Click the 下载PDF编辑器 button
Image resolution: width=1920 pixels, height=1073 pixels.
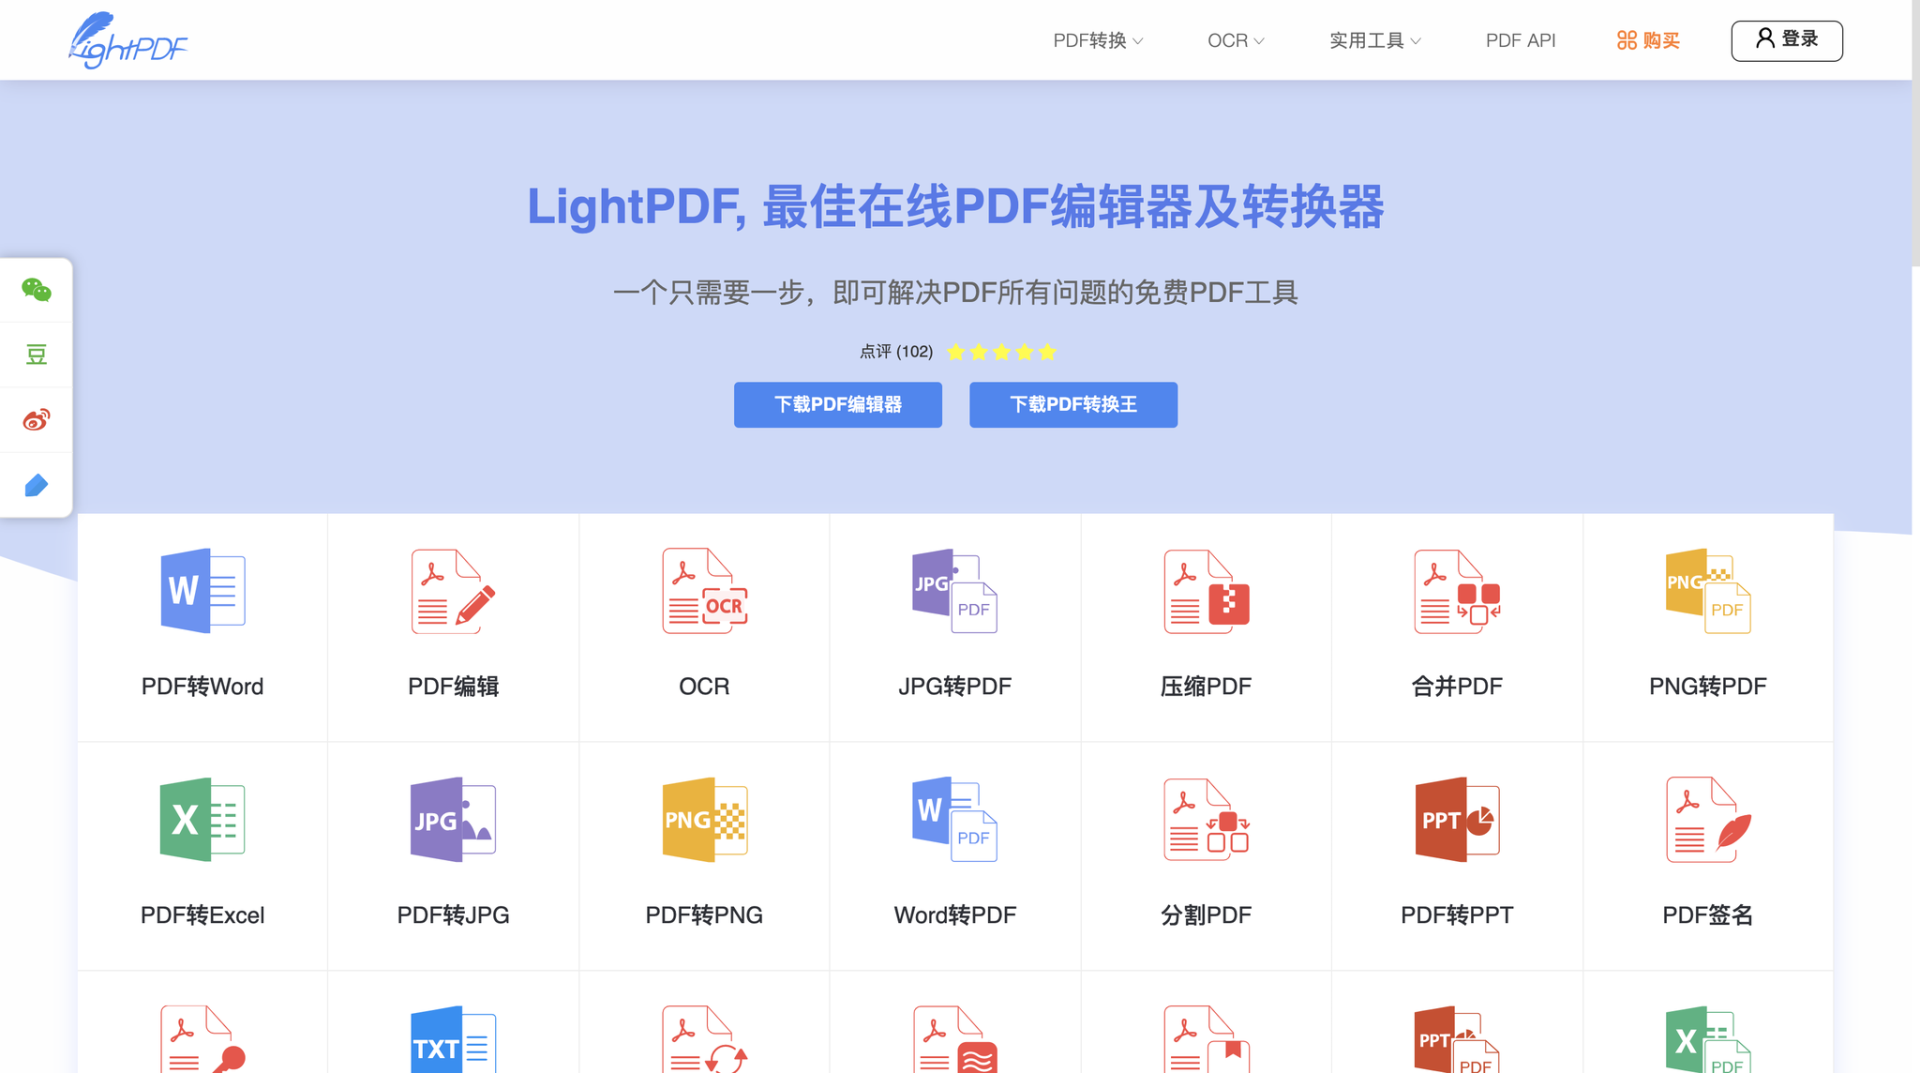[x=838, y=405]
